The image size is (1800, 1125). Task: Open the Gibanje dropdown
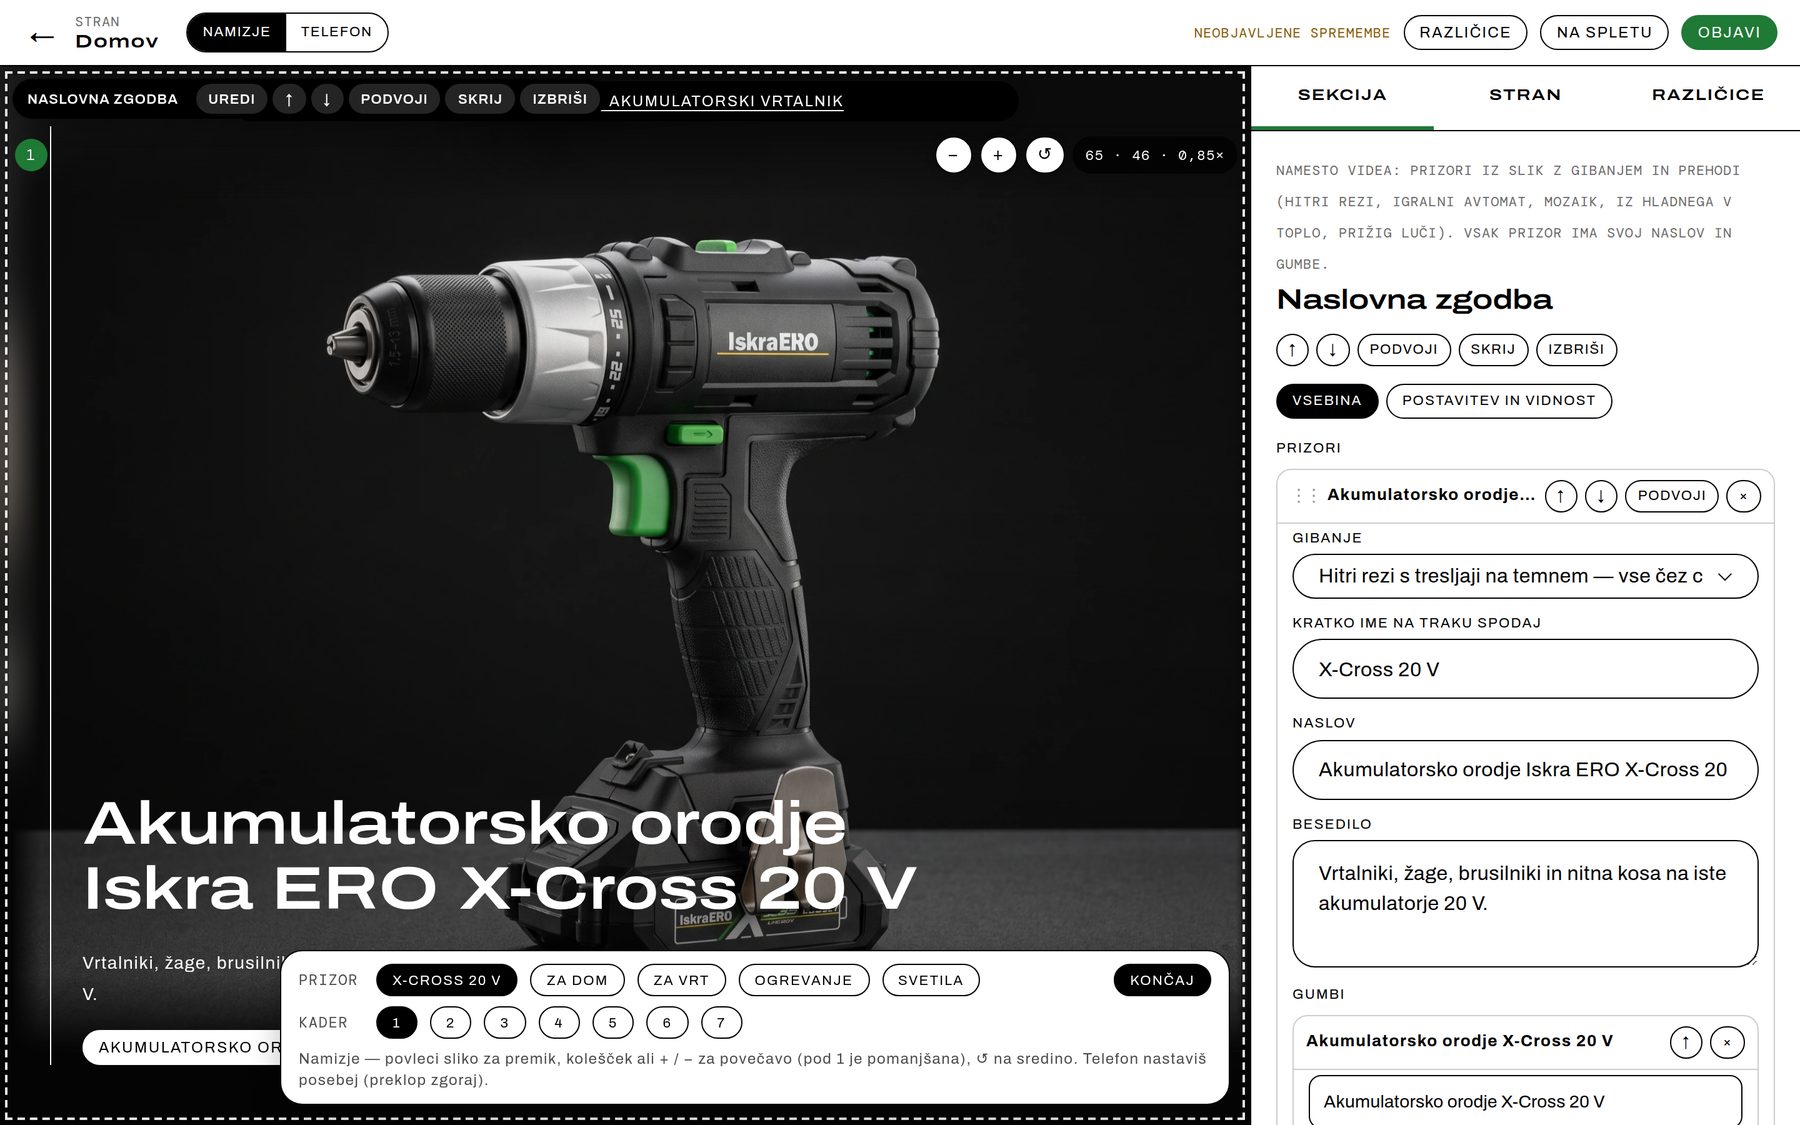tap(1525, 576)
